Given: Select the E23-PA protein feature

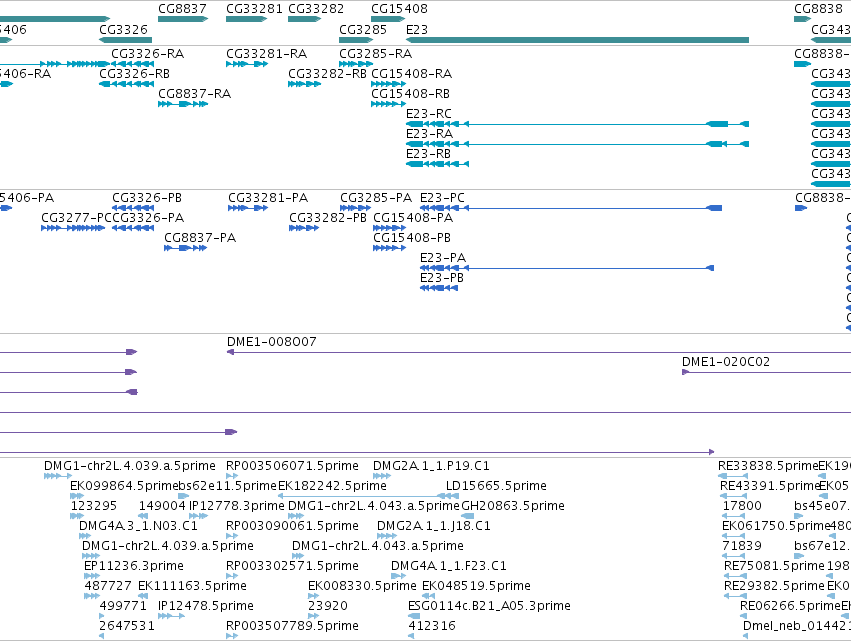Looking at the screenshot, I should coord(567,268).
